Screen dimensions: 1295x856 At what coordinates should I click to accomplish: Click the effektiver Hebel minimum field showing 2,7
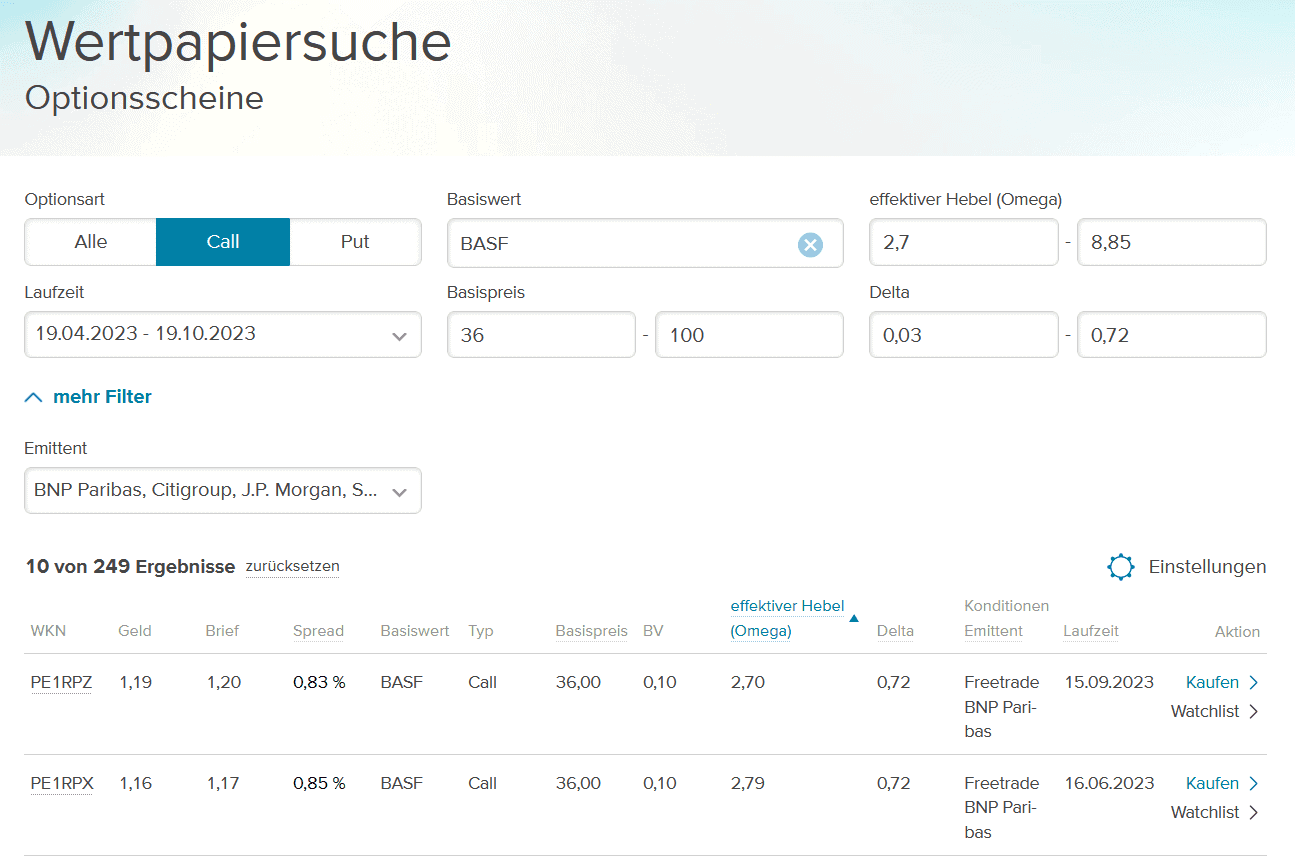(963, 241)
